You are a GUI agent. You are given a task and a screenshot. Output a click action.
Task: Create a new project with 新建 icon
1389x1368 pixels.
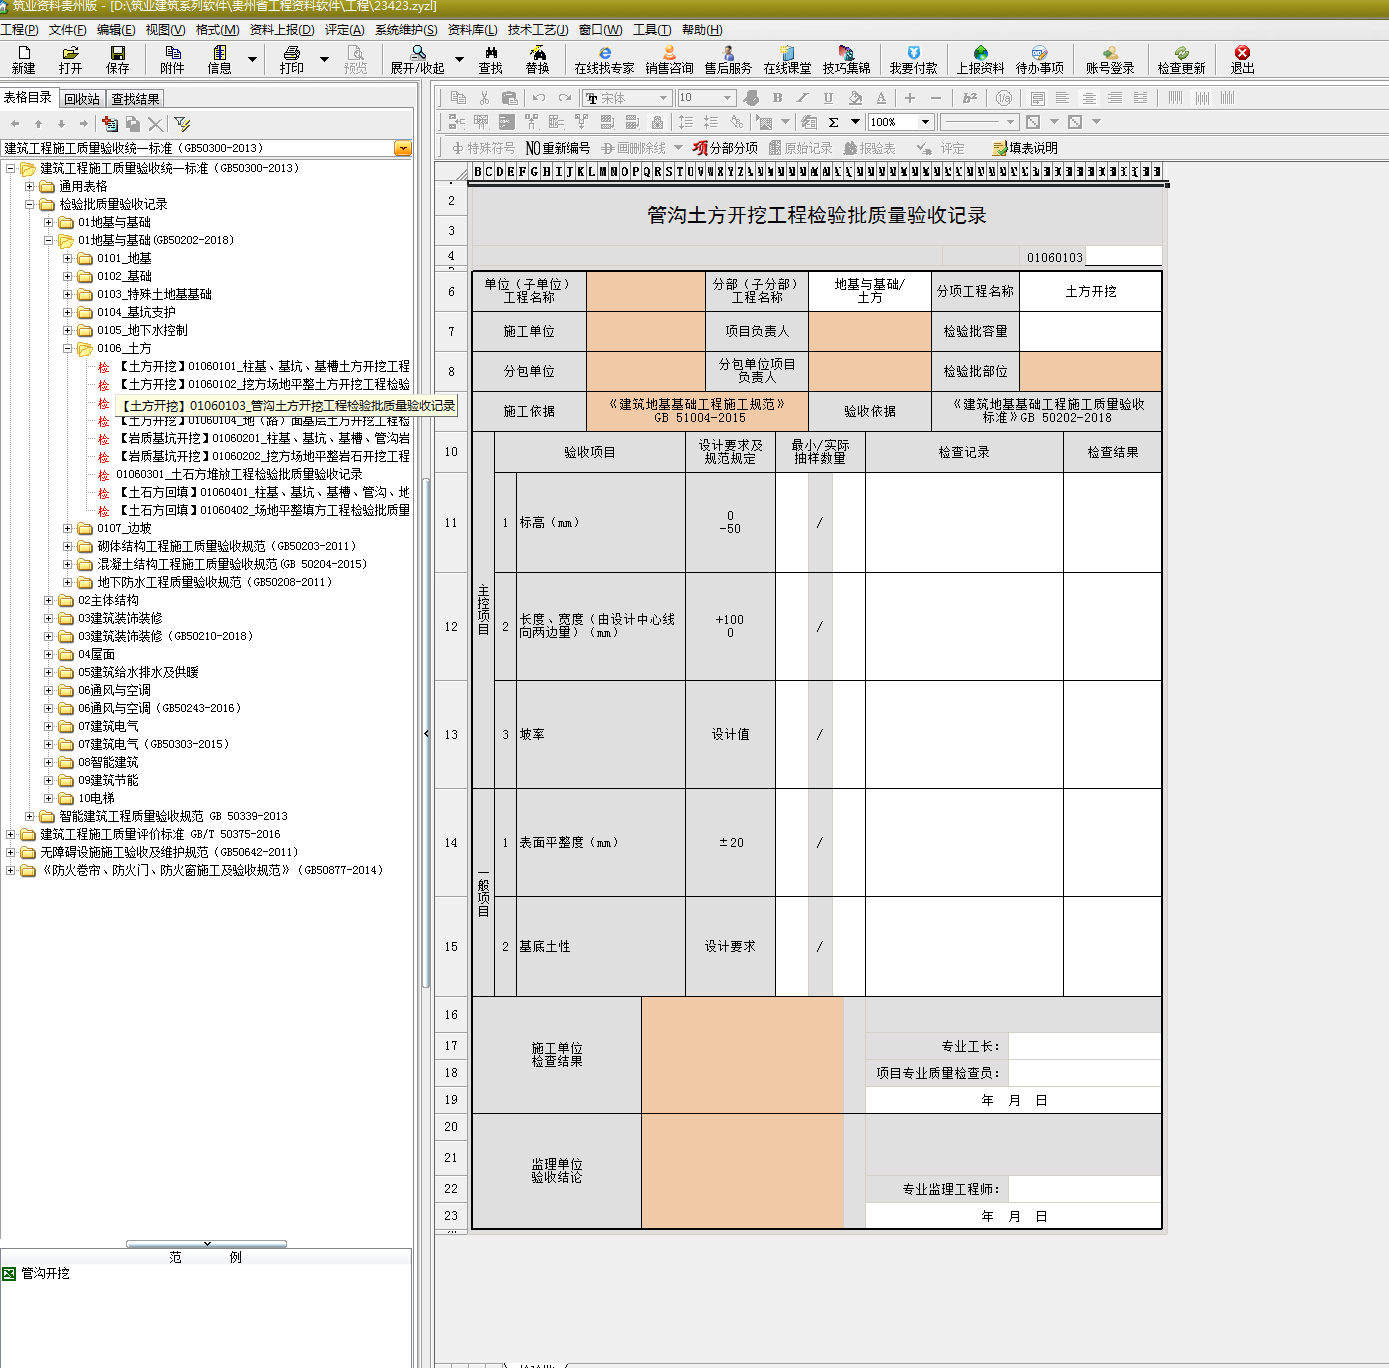click(x=23, y=60)
